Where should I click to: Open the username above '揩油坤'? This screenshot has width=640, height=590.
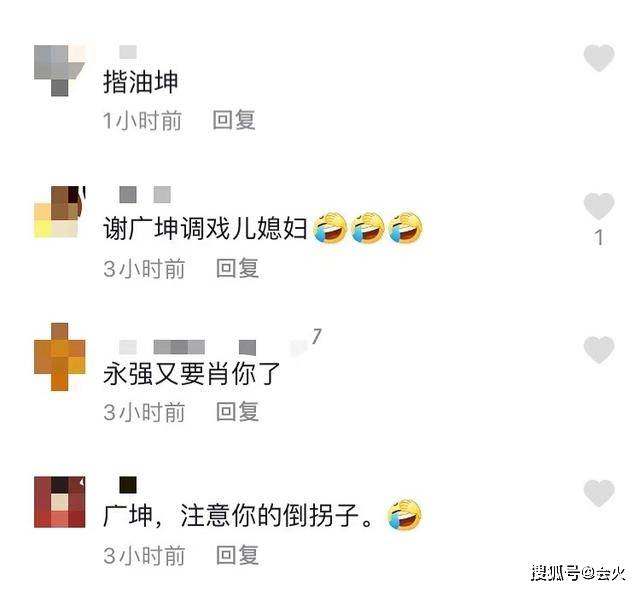128,52
